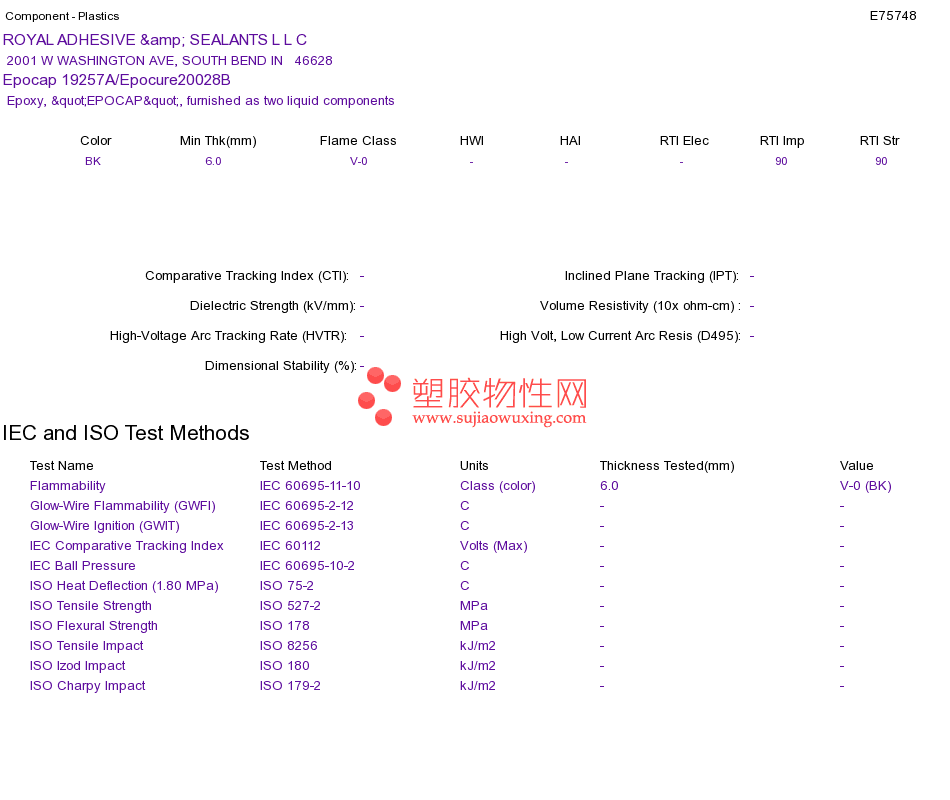Click test method IEC 60695-11-10

pos(310,485)
